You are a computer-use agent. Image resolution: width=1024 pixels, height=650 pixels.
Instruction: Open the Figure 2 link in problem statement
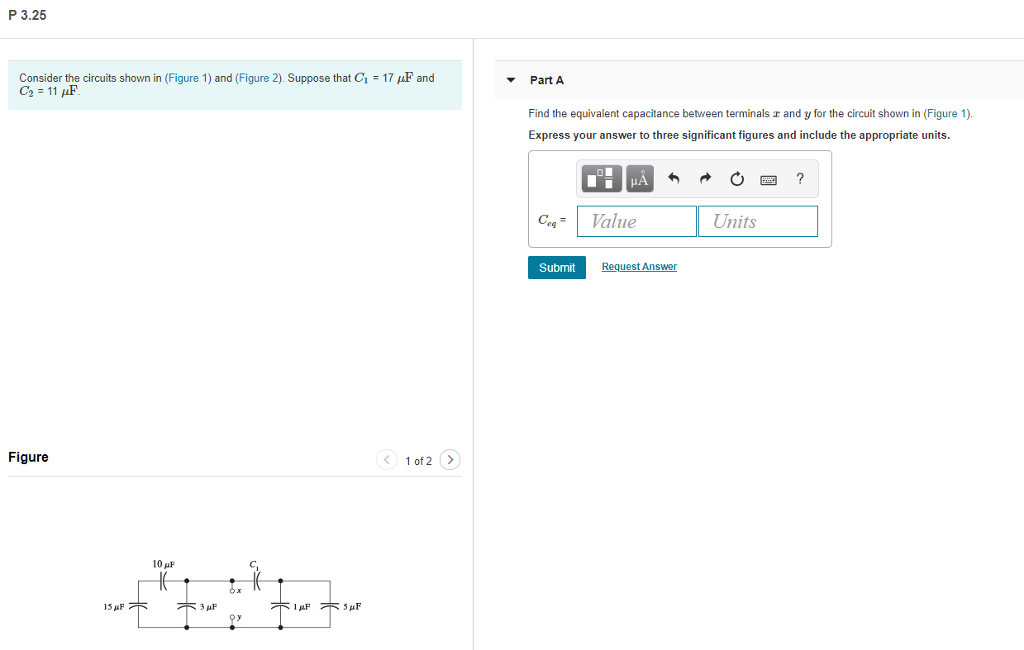click(x=258, y=78)
